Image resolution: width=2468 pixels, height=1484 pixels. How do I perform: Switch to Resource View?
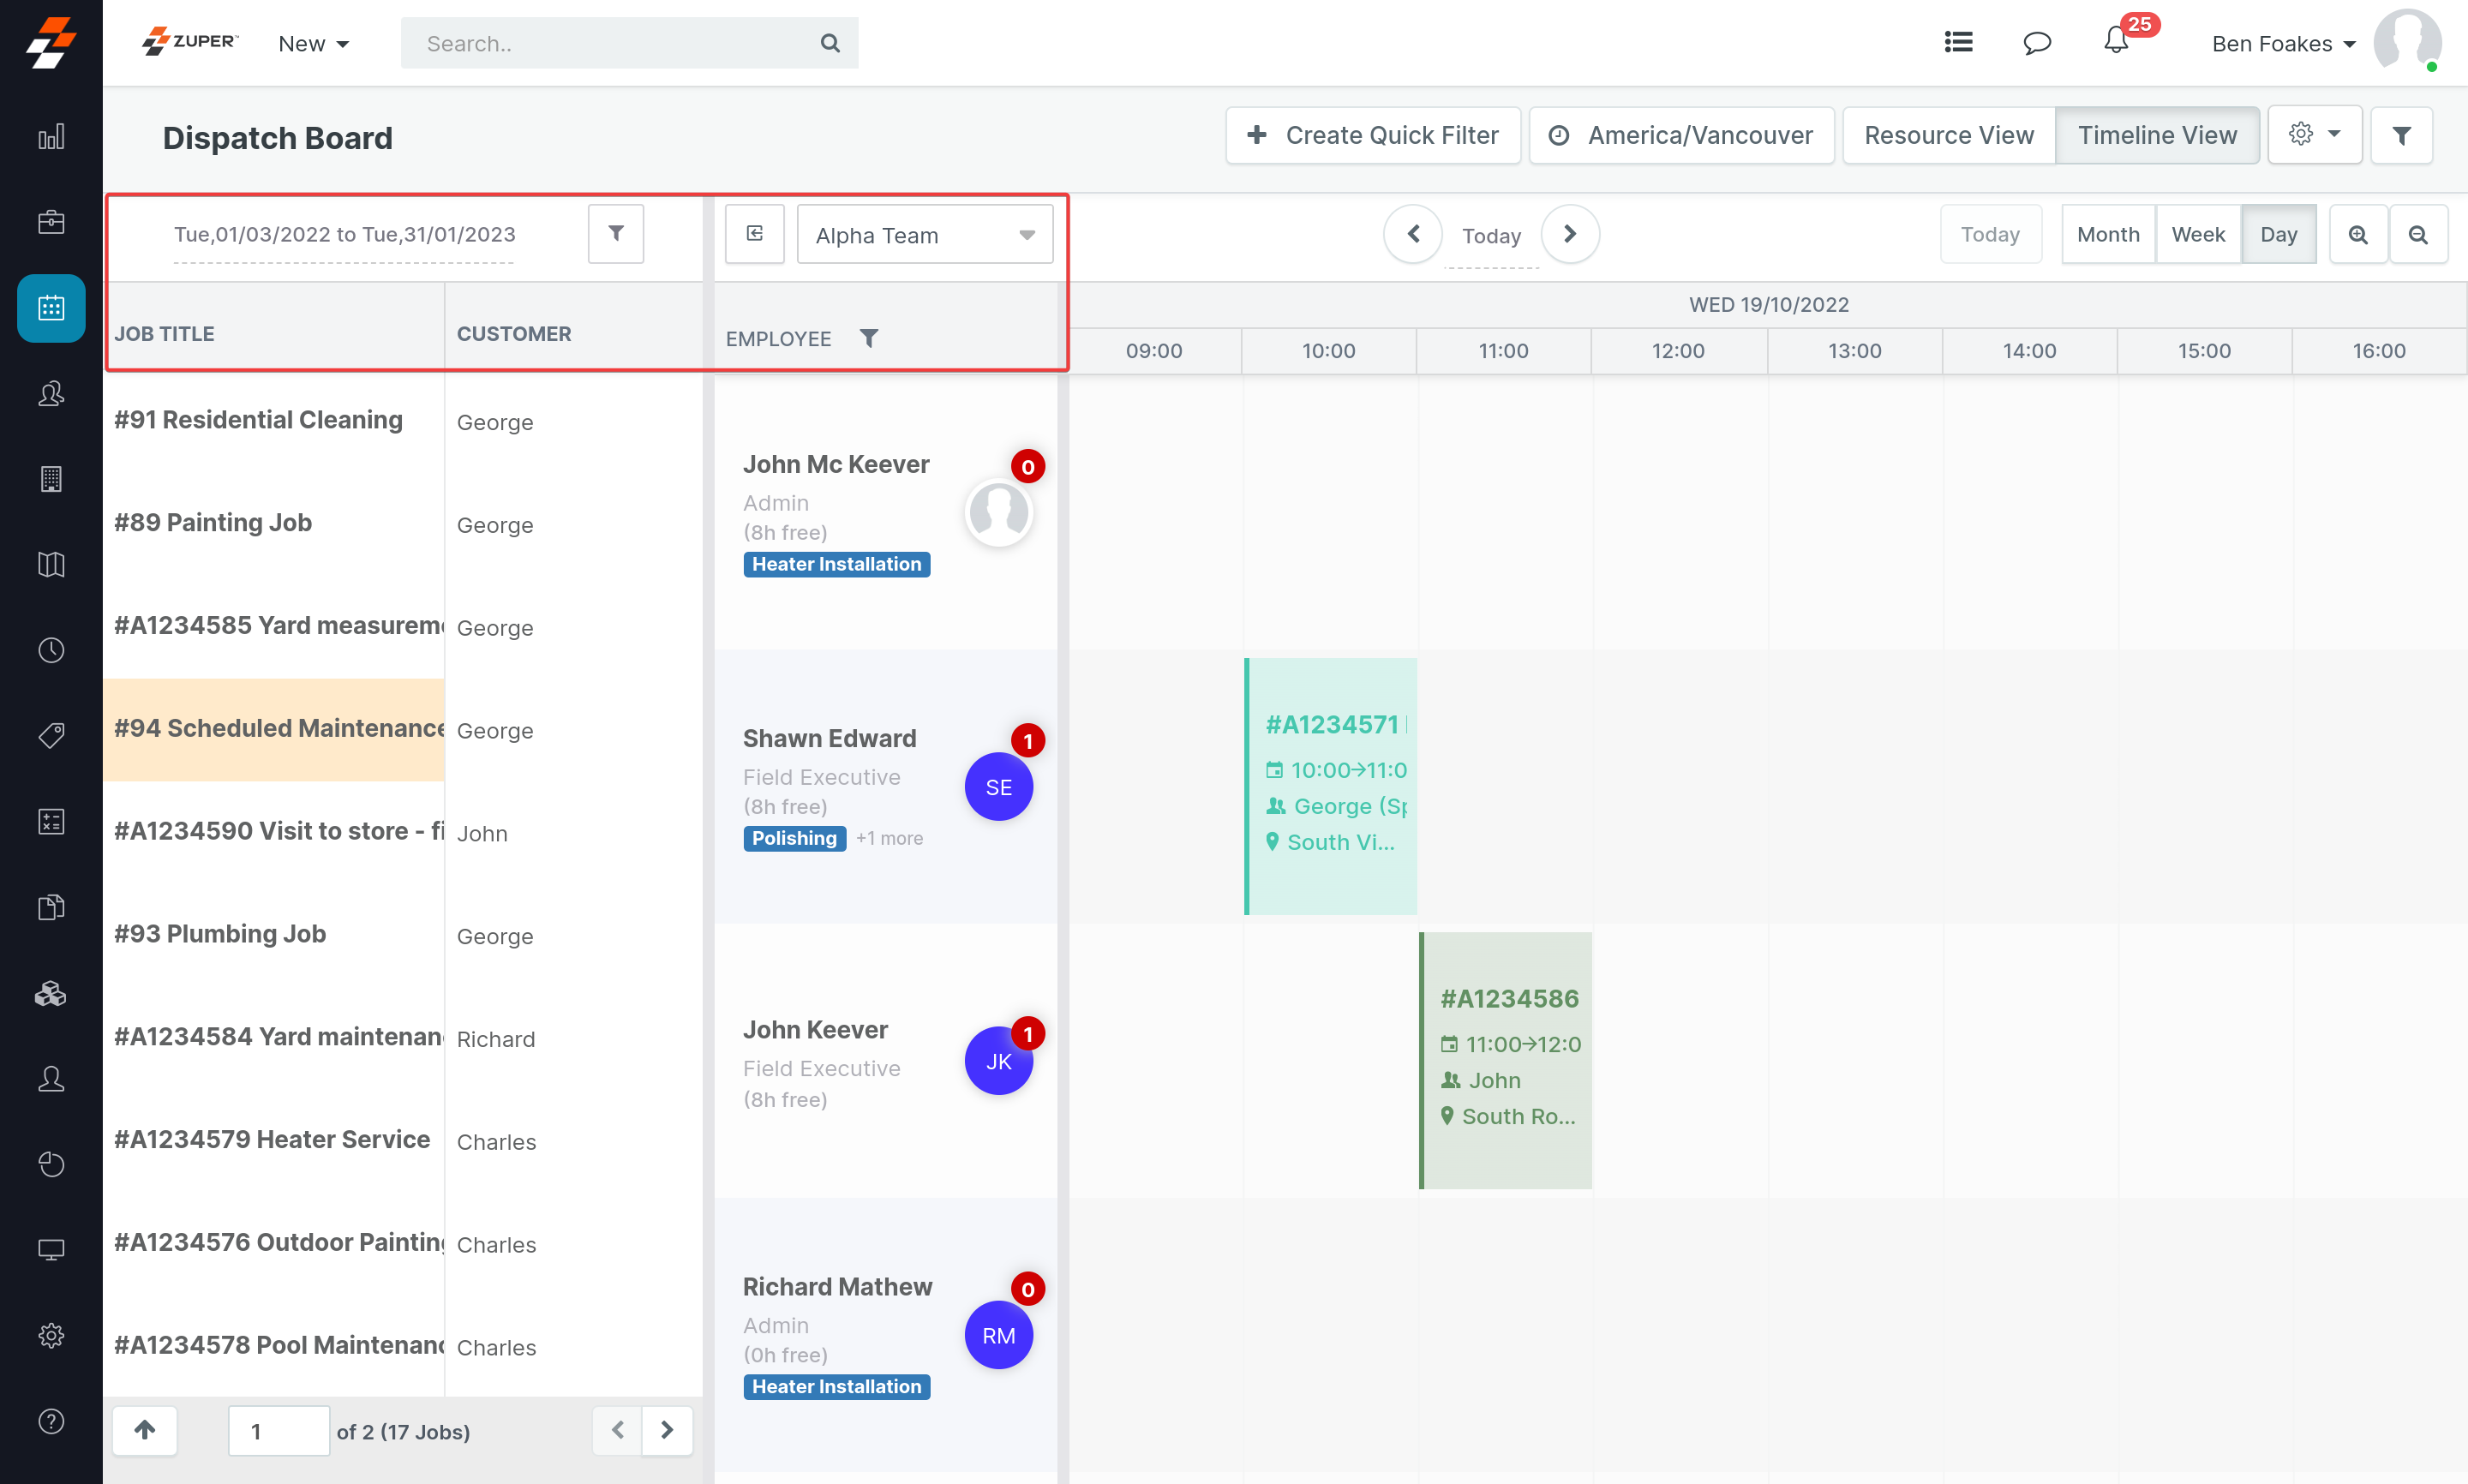1948,135
